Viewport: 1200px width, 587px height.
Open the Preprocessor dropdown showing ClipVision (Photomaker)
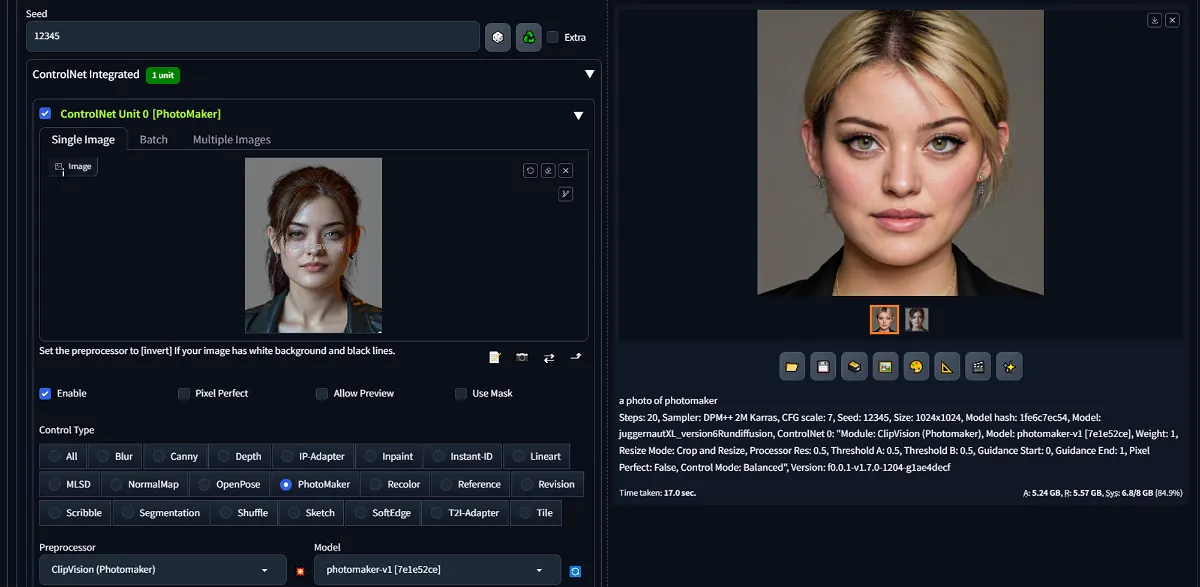[160, 570]
